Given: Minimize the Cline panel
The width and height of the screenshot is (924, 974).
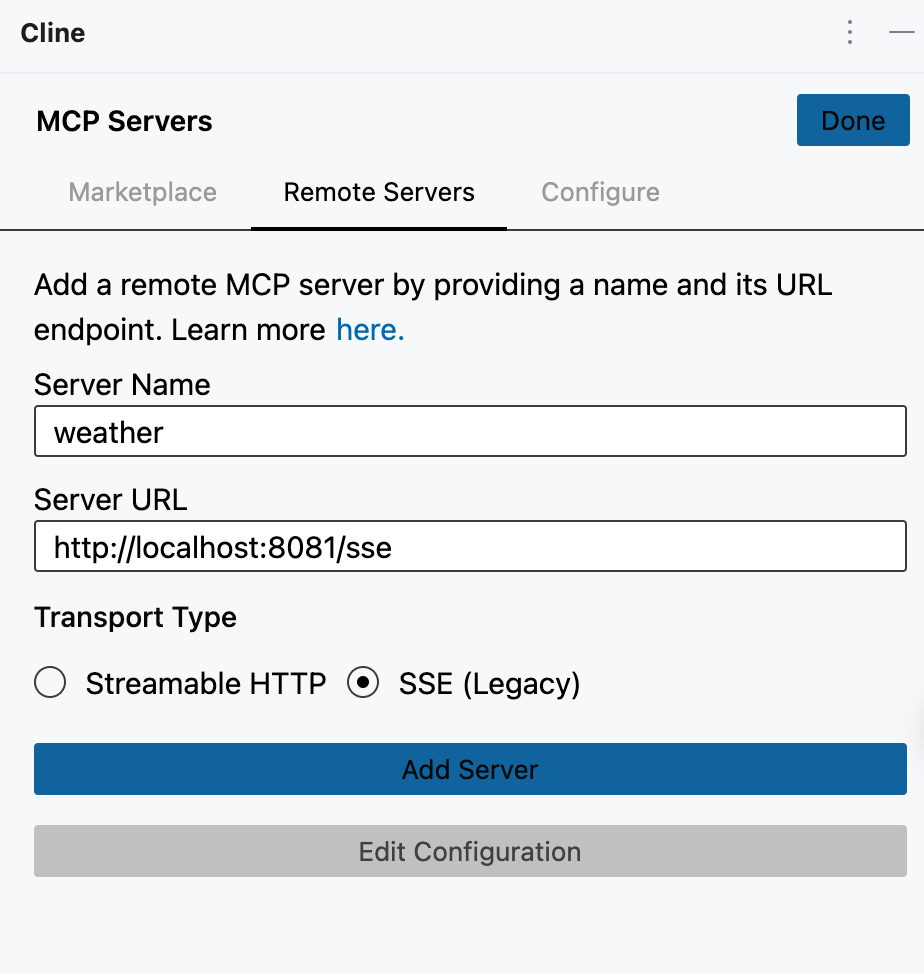Looking at the screenshot, I should point(901,32).
